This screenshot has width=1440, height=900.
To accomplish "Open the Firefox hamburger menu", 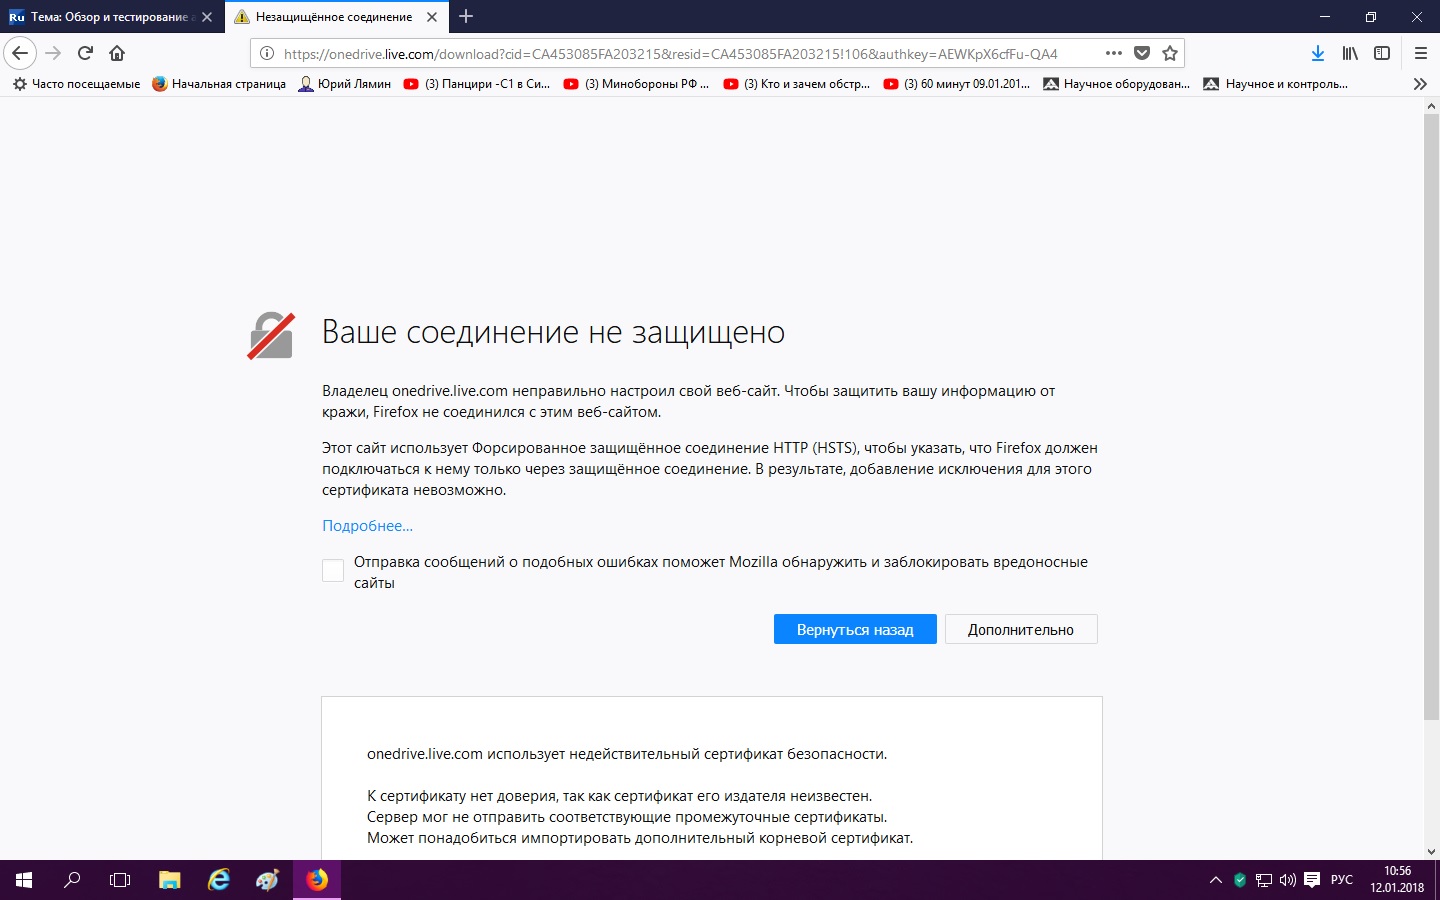I will click(x=1421, y=53).
